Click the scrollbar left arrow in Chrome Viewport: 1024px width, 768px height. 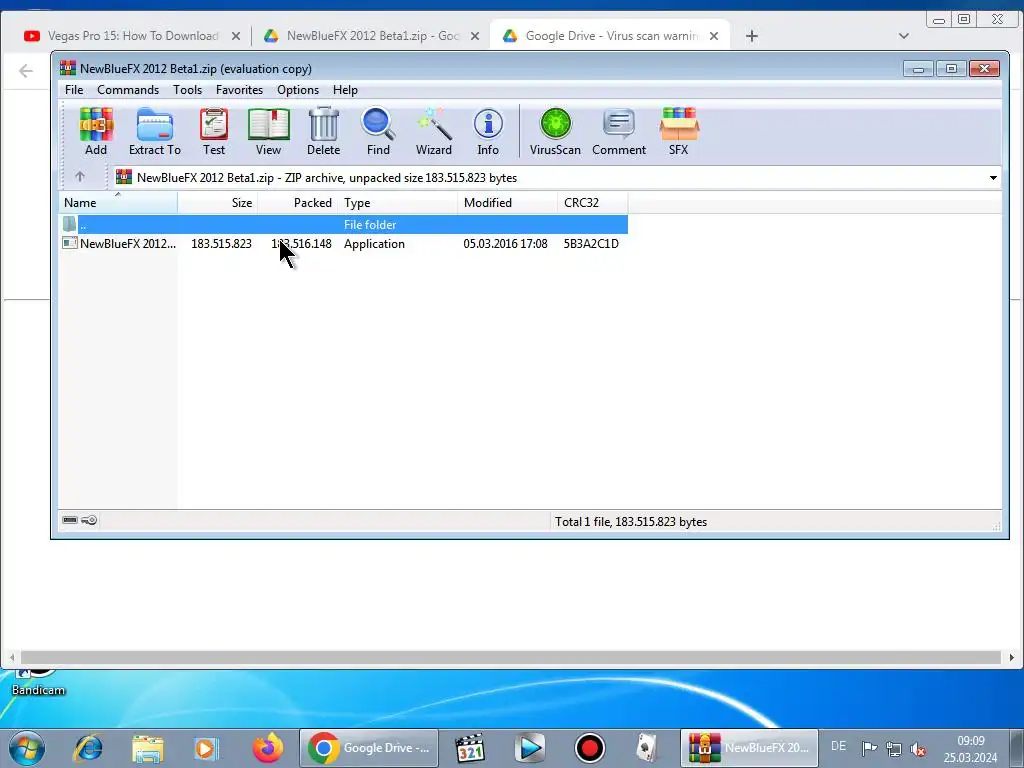pos(11,658)
